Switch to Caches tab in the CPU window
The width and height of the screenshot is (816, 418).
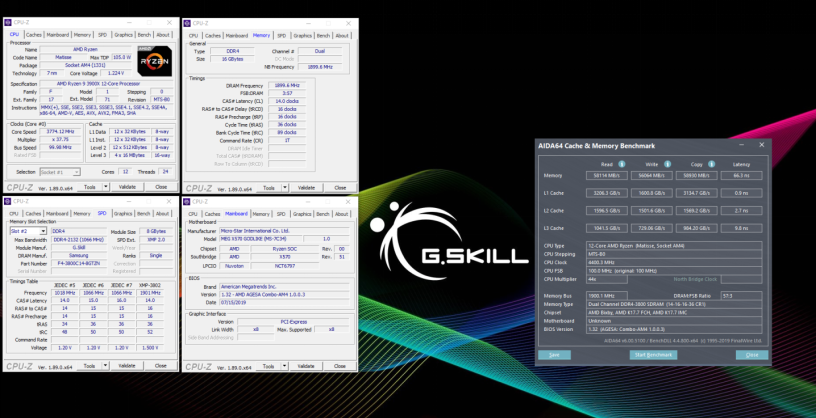tap(33, 35)
